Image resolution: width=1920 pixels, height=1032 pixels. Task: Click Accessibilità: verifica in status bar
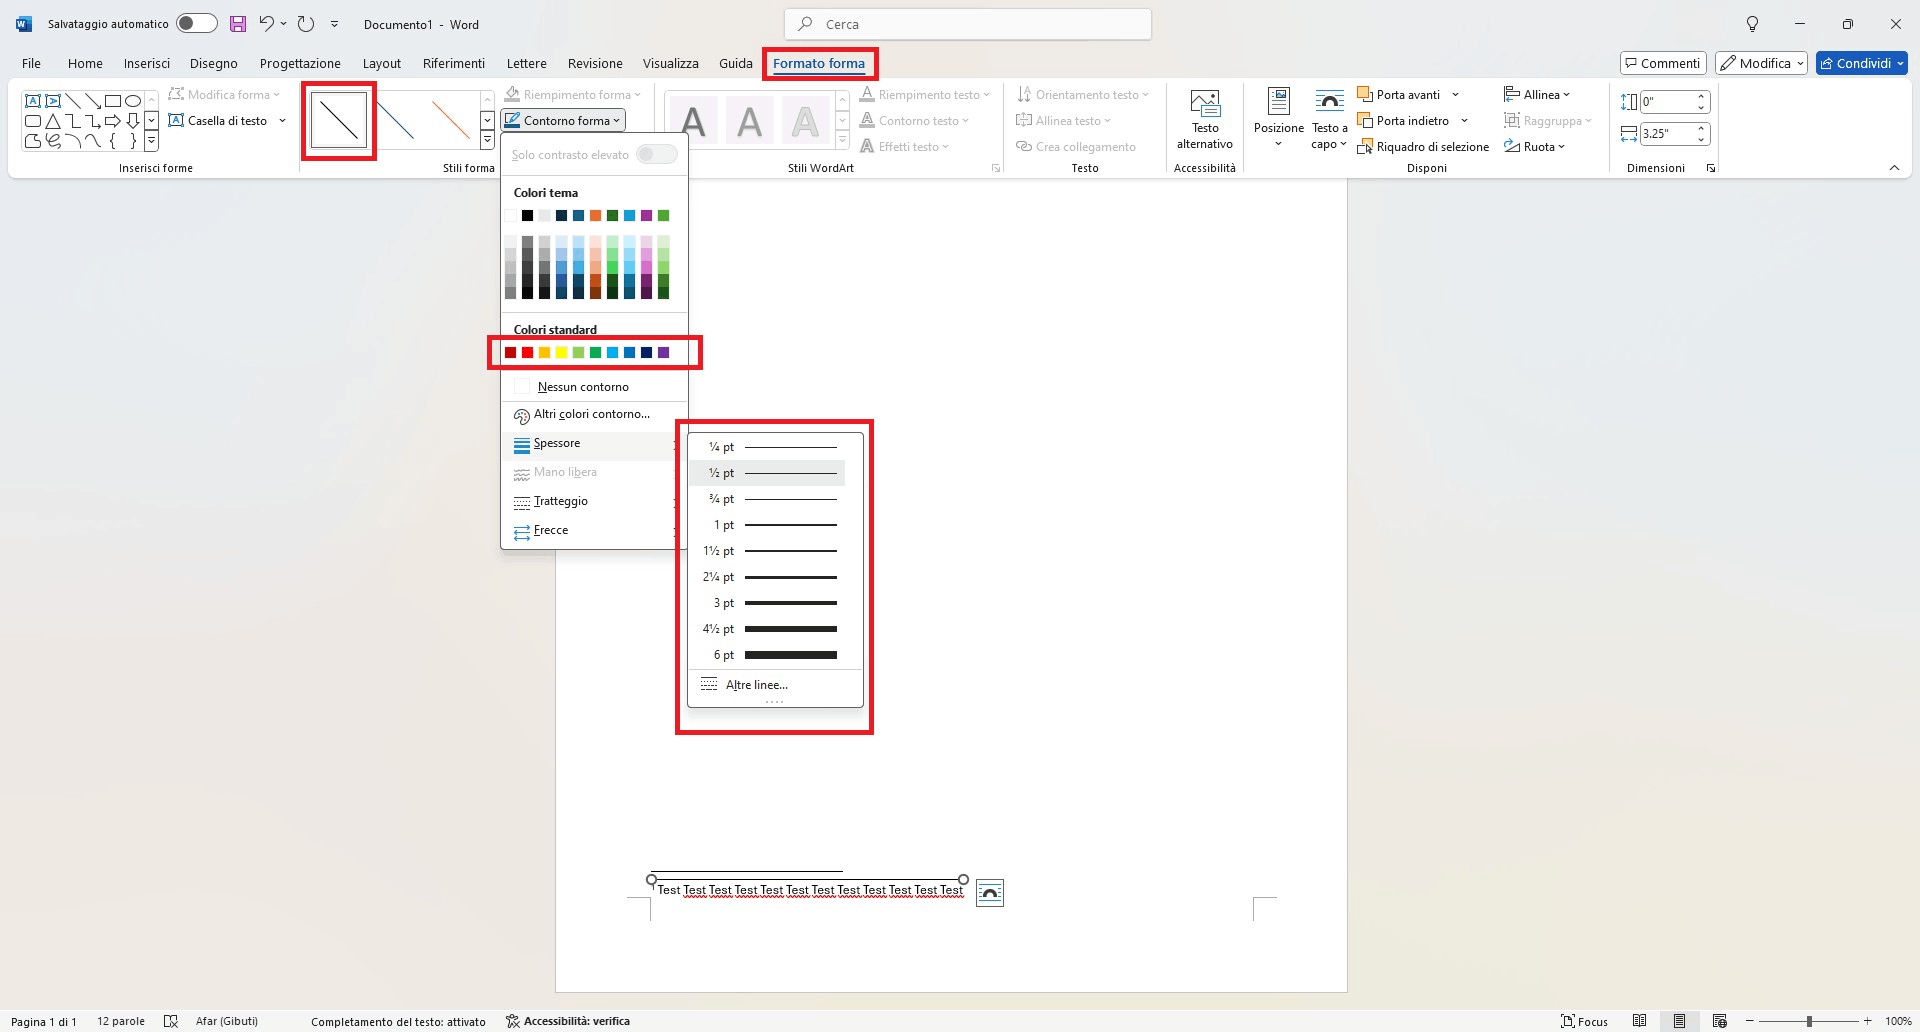tap(568, 1021)
